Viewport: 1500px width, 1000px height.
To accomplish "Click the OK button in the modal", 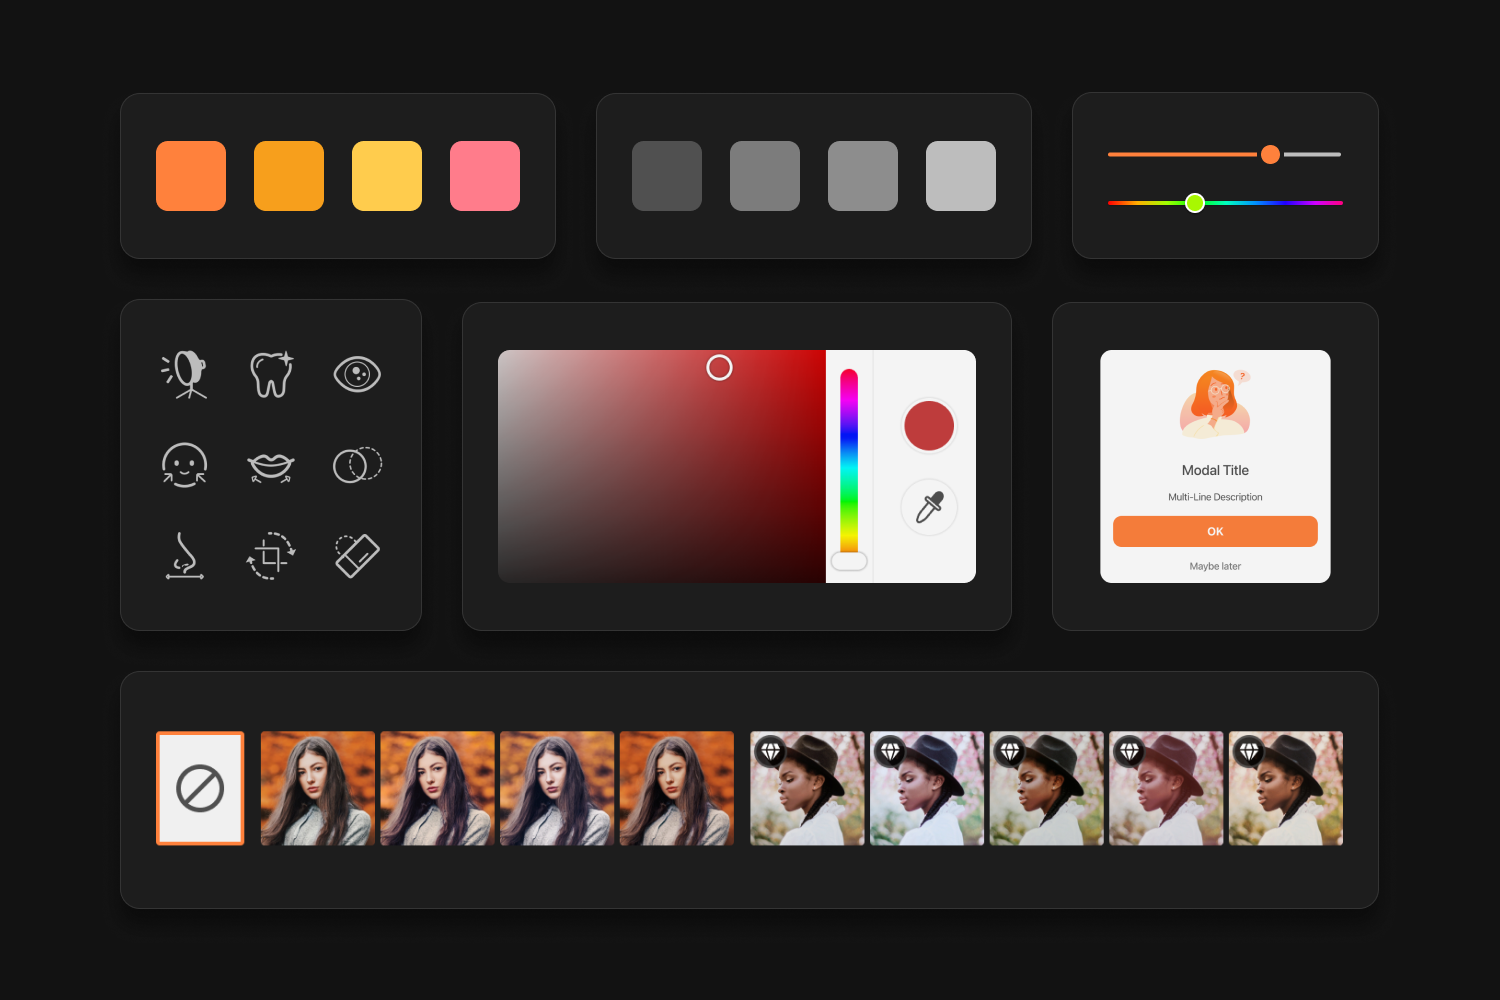I will [1215, 531].
